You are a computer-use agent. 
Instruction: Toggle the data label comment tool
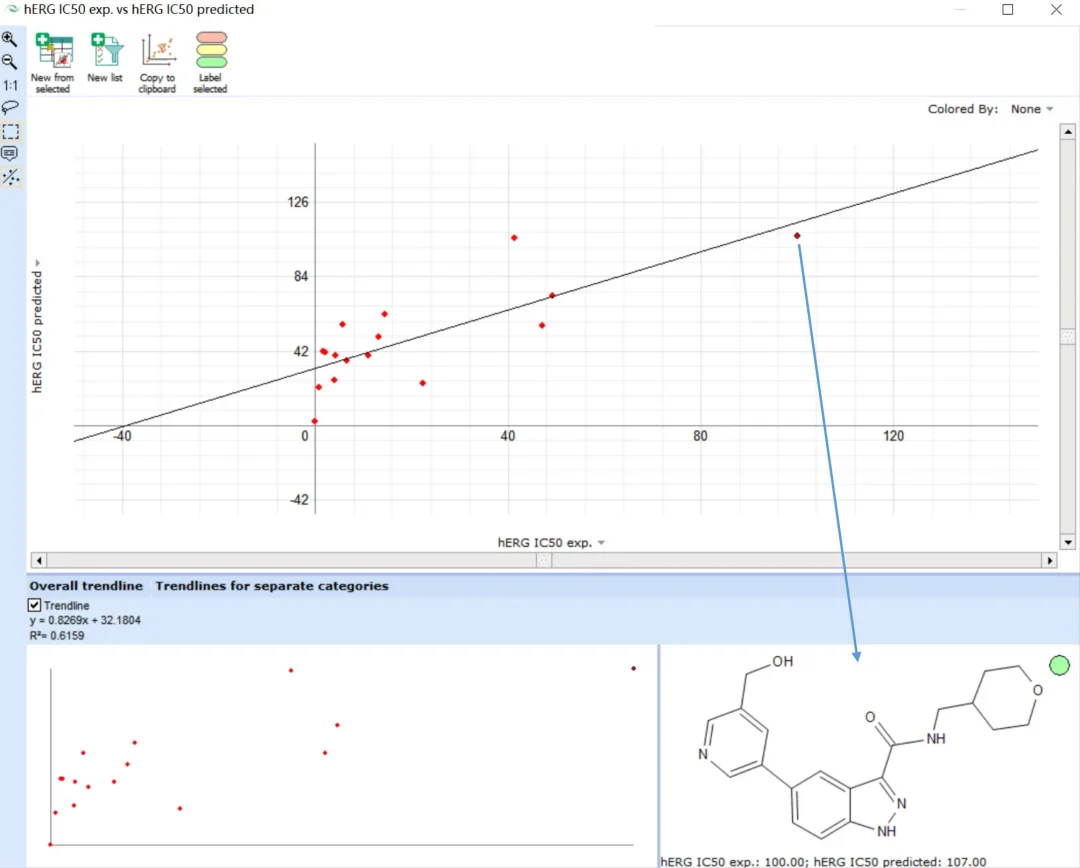point(10,154)
